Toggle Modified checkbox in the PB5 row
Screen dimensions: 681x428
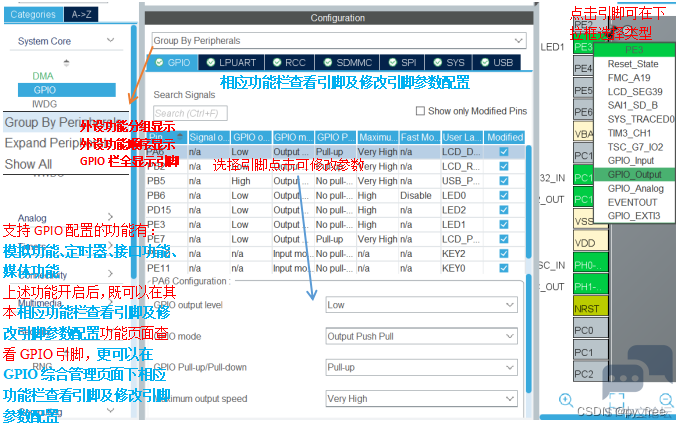coord(504,181)
